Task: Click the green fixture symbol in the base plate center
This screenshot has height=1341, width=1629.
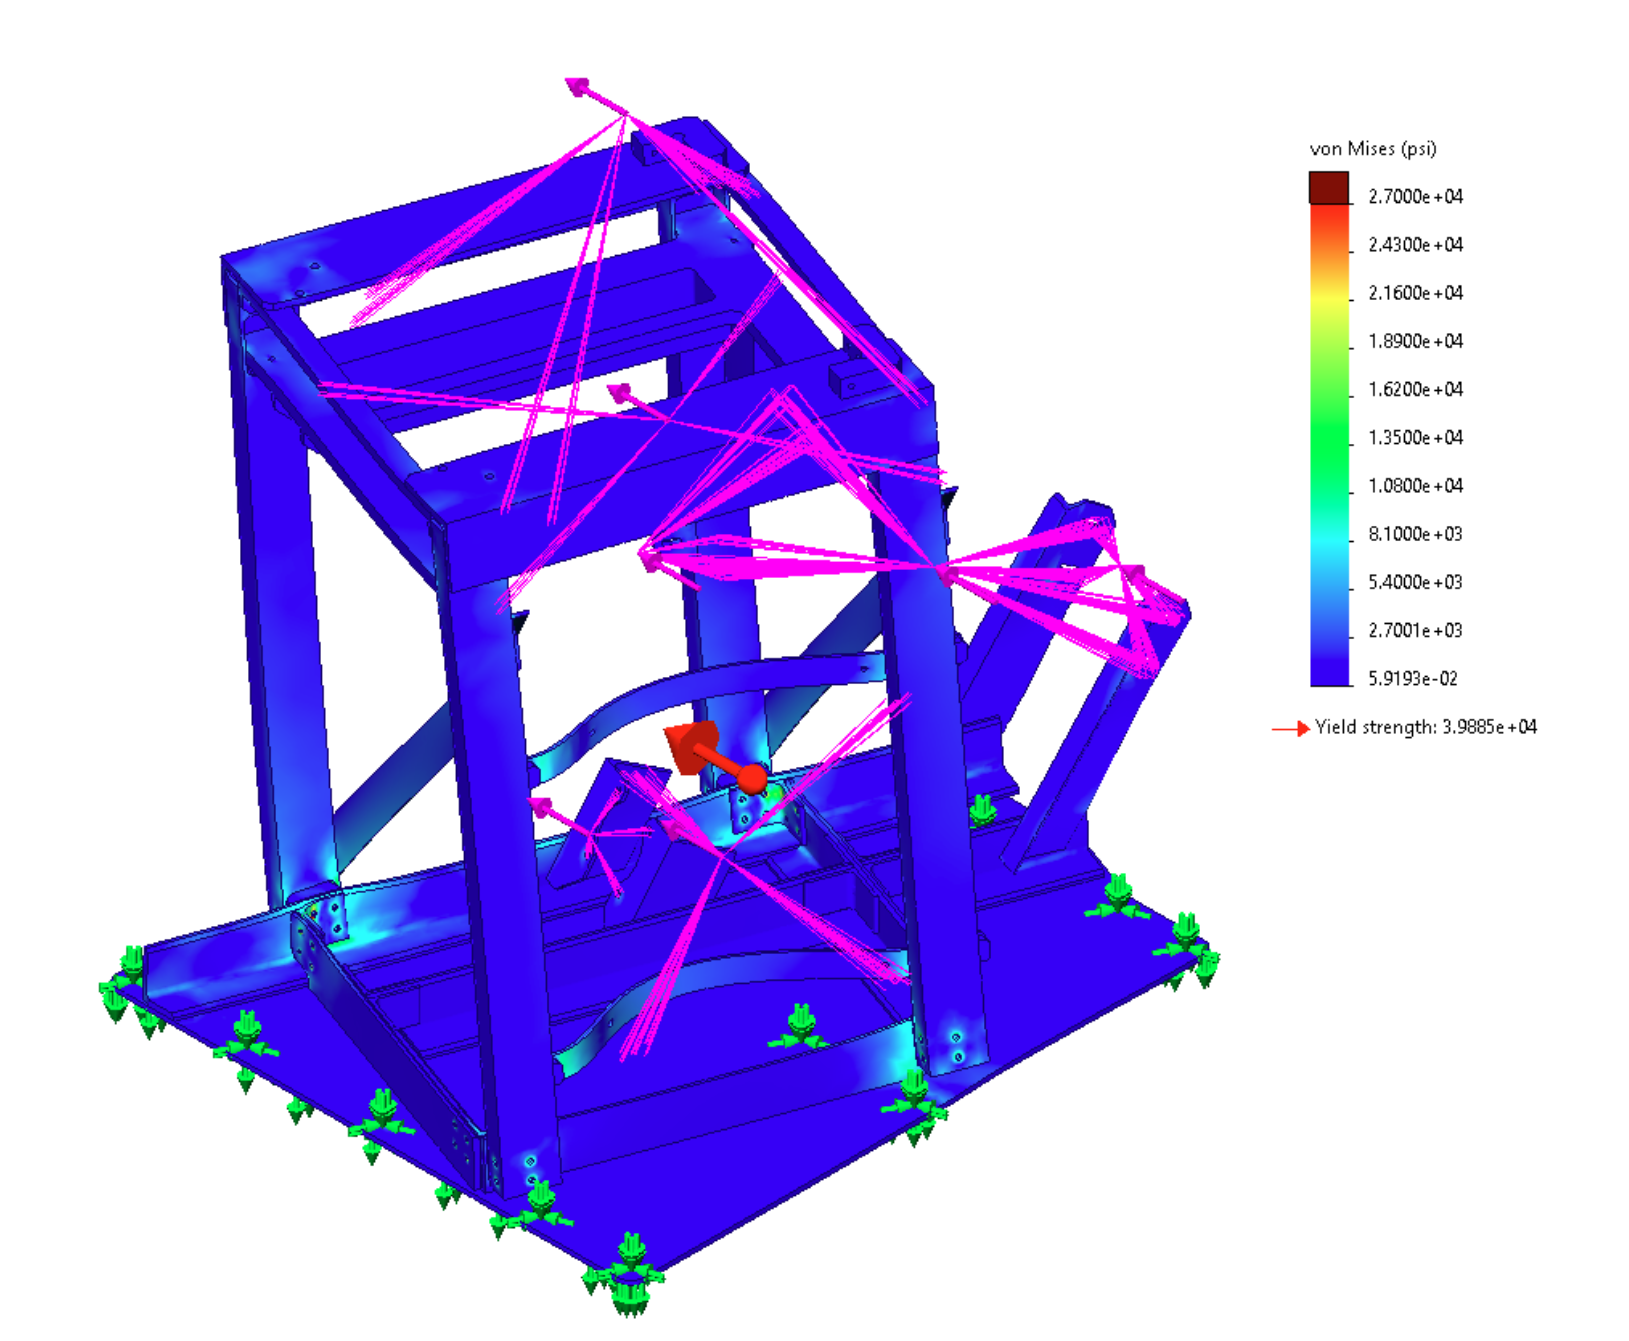Action: click(800, 1028)
